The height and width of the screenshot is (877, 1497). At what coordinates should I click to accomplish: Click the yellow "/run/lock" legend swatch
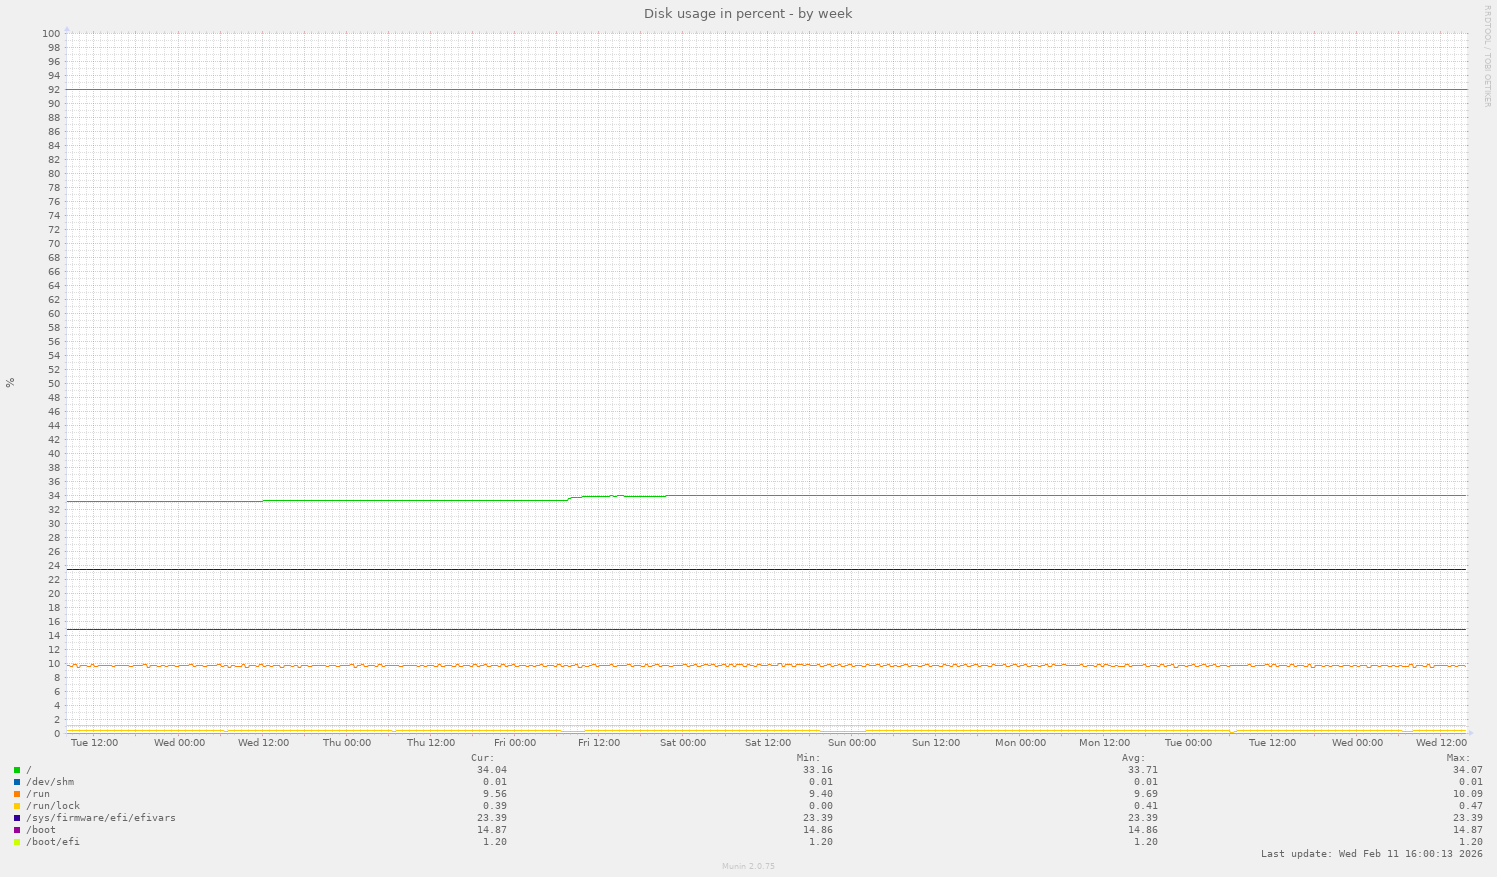(x=16, y=805)
